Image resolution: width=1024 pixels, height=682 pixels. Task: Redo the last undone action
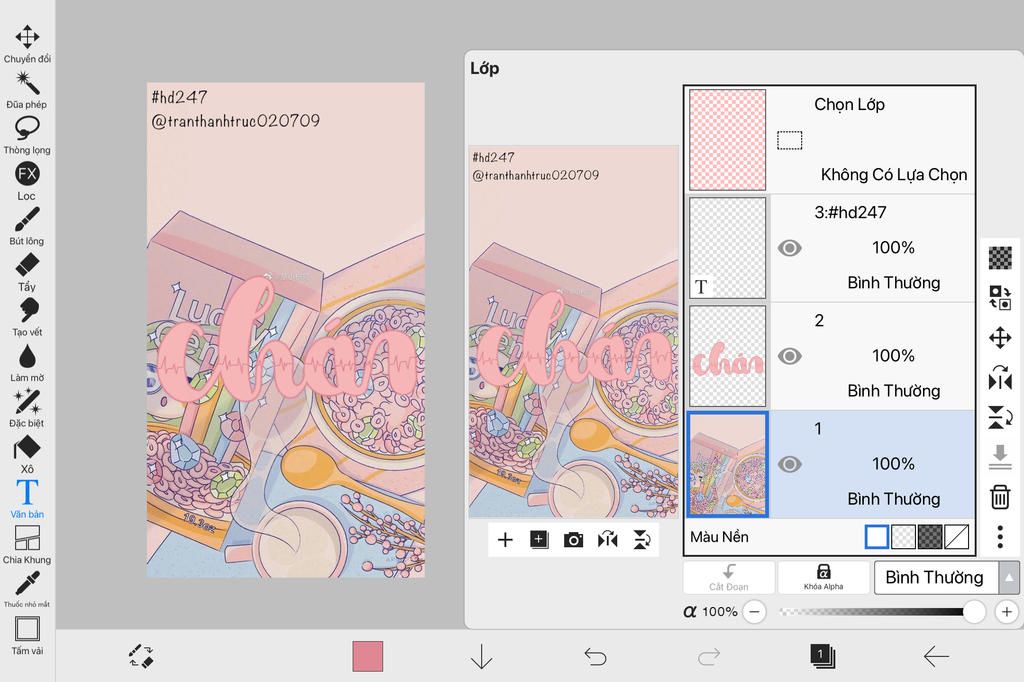(709, 656)
